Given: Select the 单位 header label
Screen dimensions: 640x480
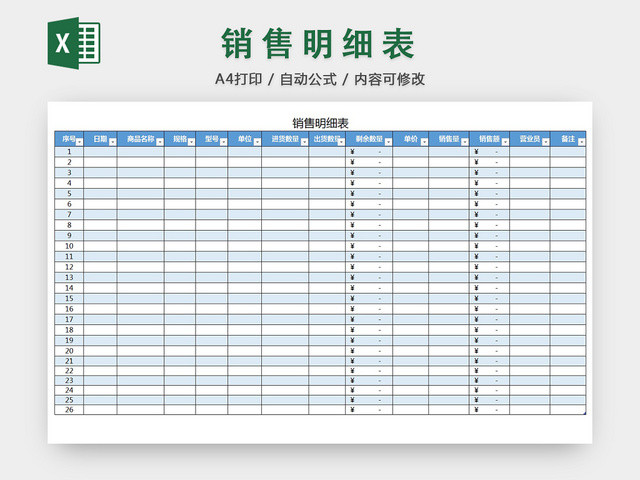Looking at the screenshot, I should point(245,139).
